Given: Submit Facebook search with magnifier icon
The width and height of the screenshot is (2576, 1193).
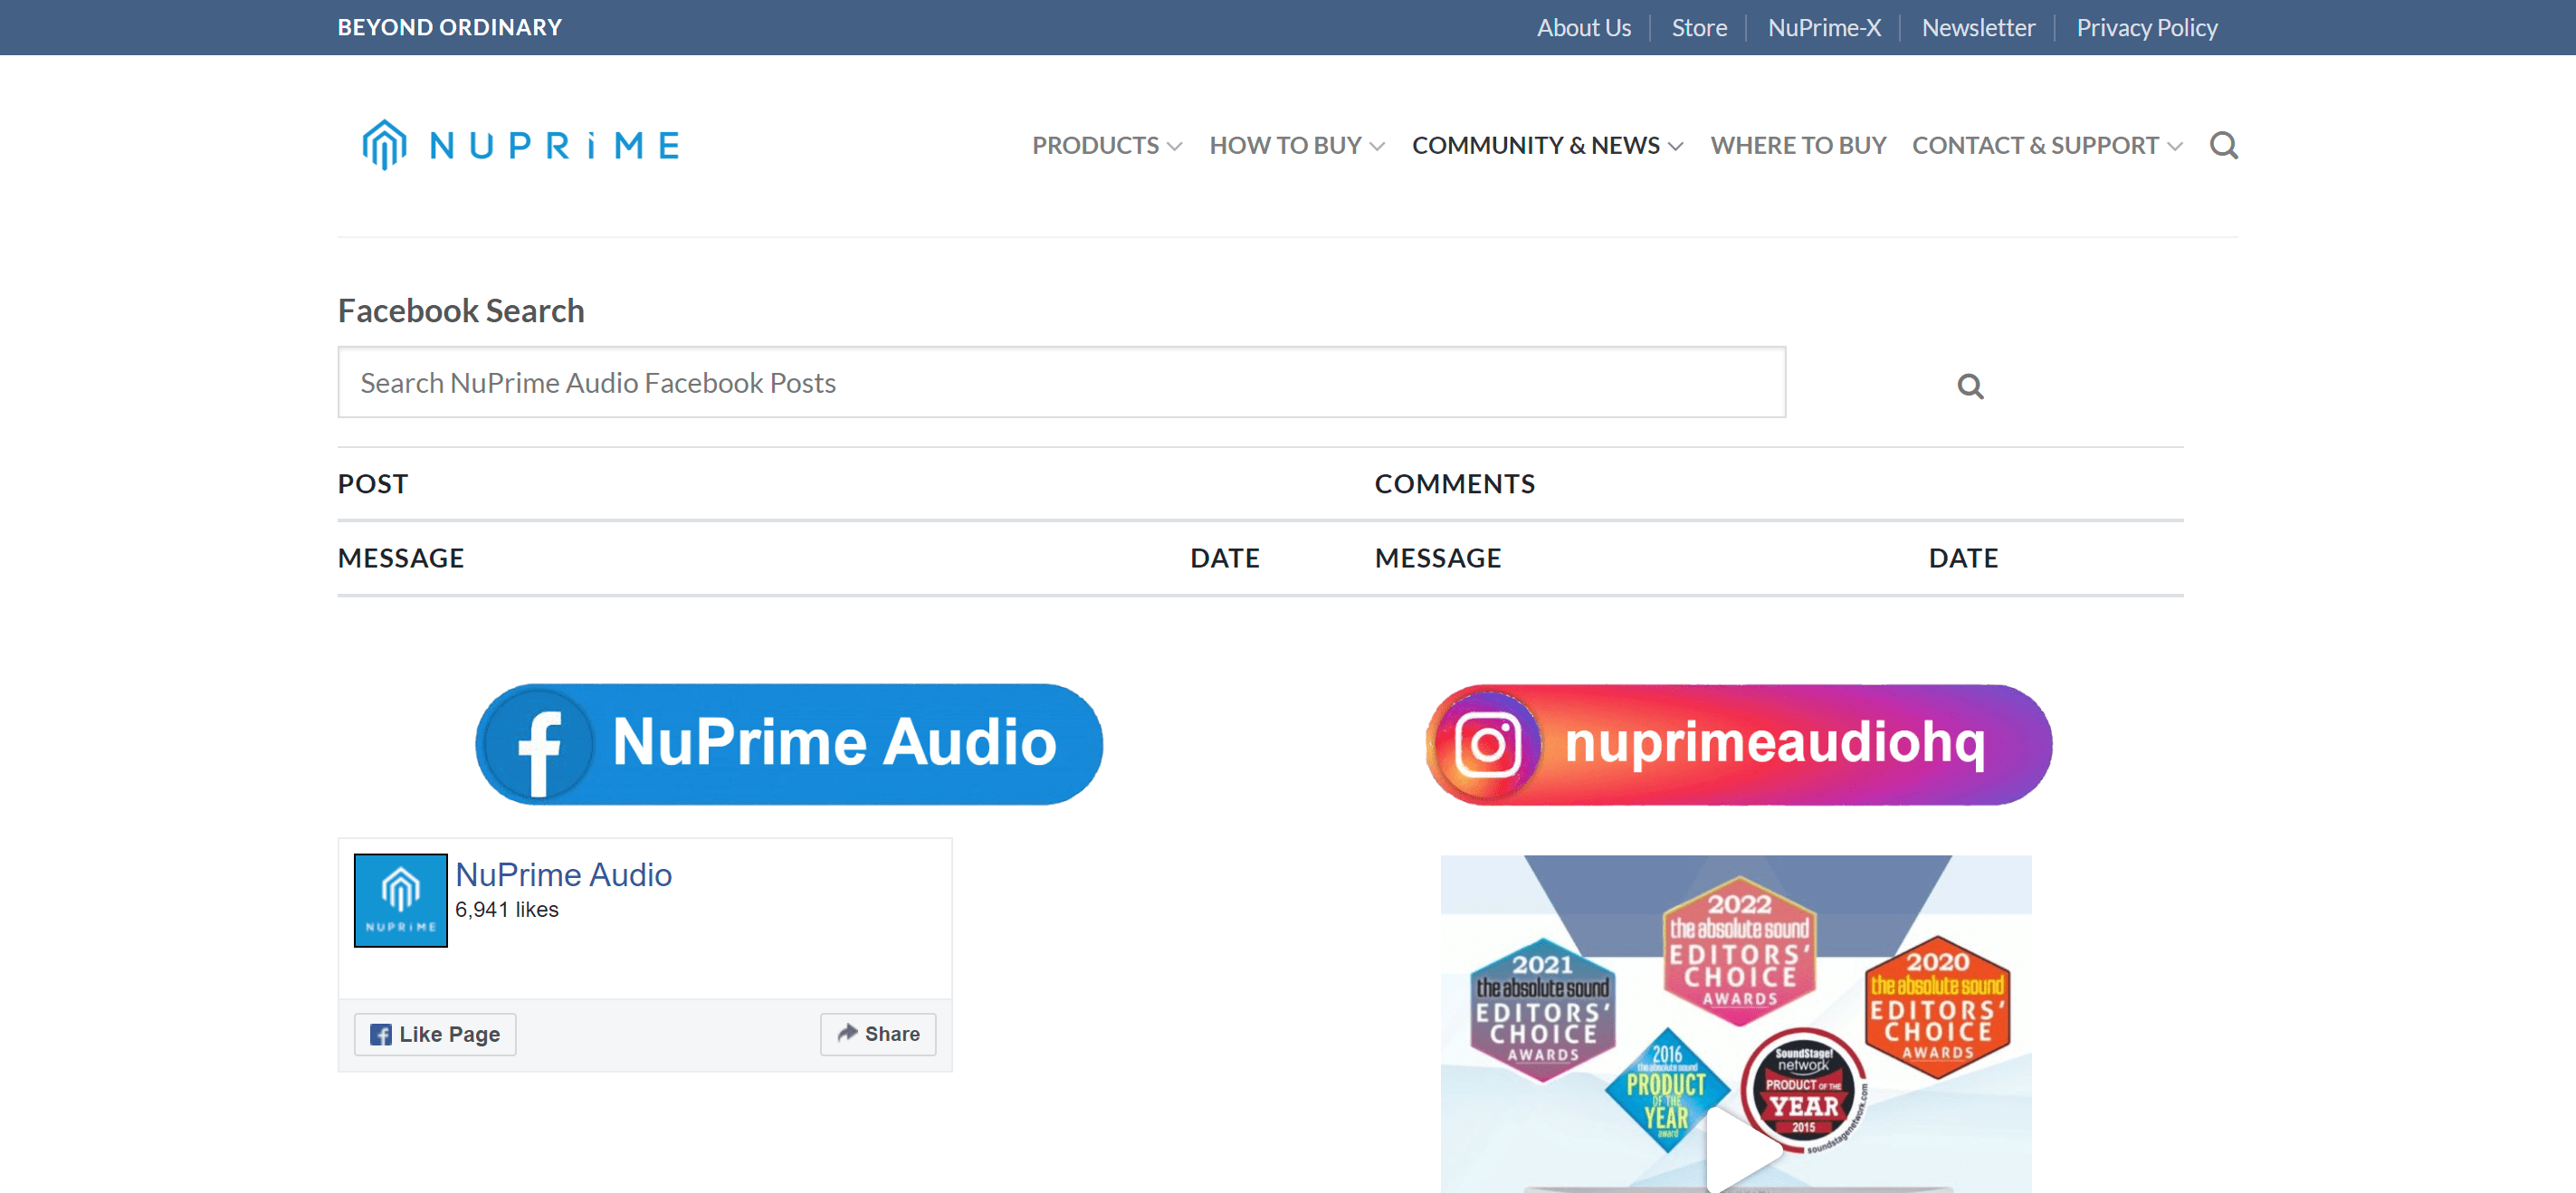Looking at the screenshot, I should [1970, 386].
